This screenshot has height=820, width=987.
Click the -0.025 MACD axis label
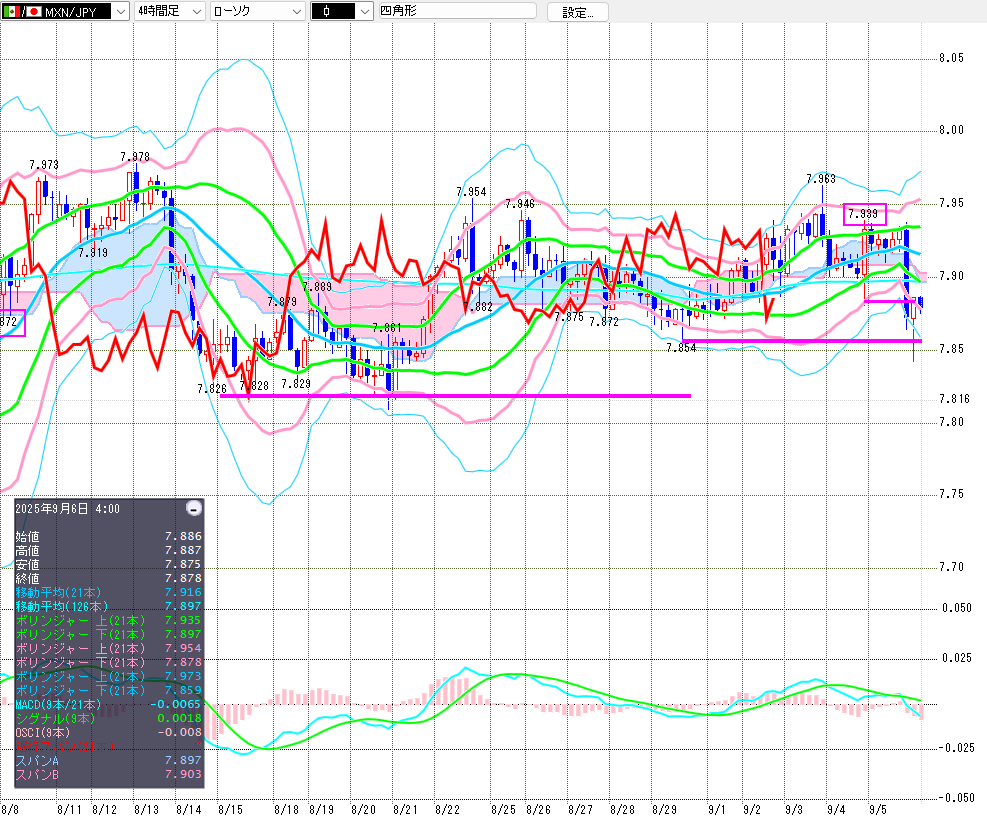tap(956, 748)
